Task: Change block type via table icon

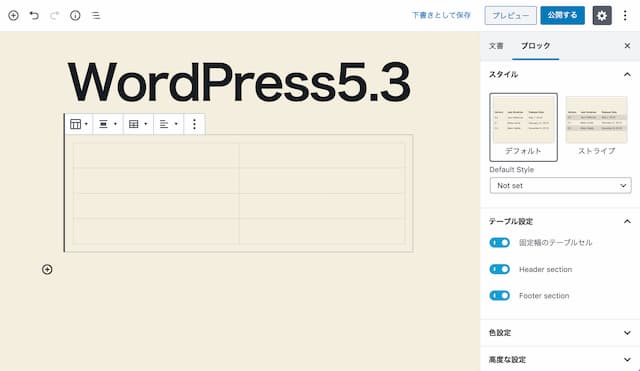Action: tap(79, 124)
